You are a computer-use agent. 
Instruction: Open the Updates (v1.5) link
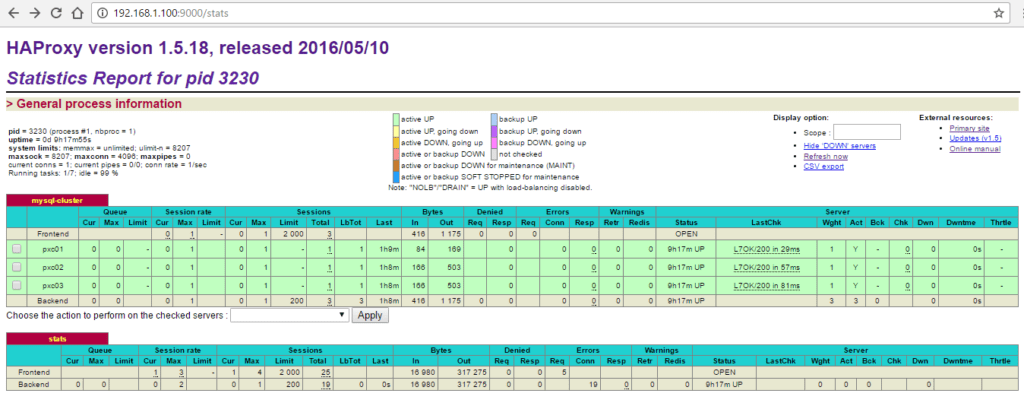[974, 138]
